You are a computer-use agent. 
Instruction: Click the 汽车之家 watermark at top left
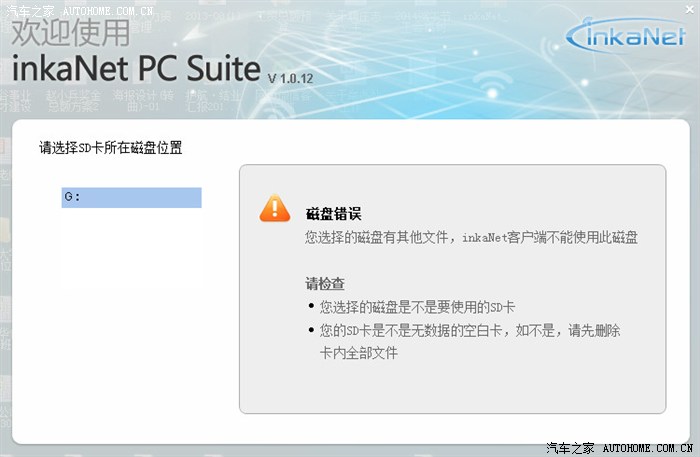click(31, 10)
